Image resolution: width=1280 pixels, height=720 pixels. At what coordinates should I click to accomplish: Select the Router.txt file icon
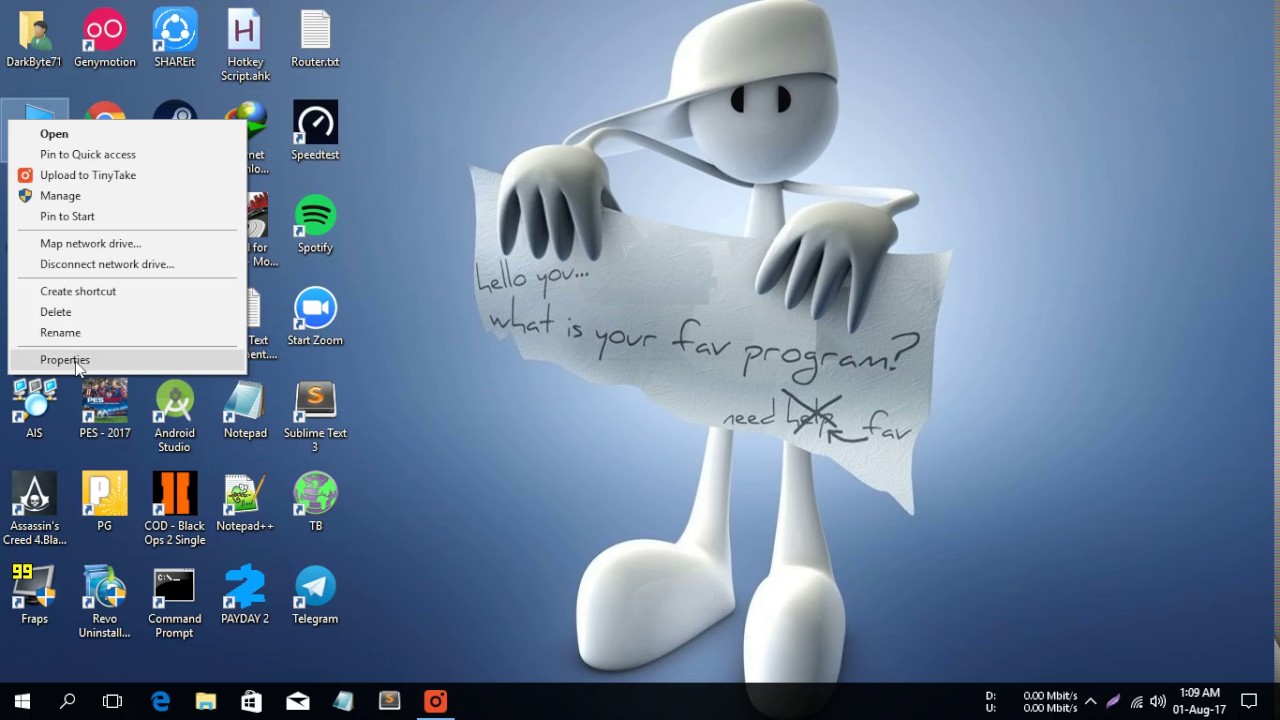tap(315, 40)
